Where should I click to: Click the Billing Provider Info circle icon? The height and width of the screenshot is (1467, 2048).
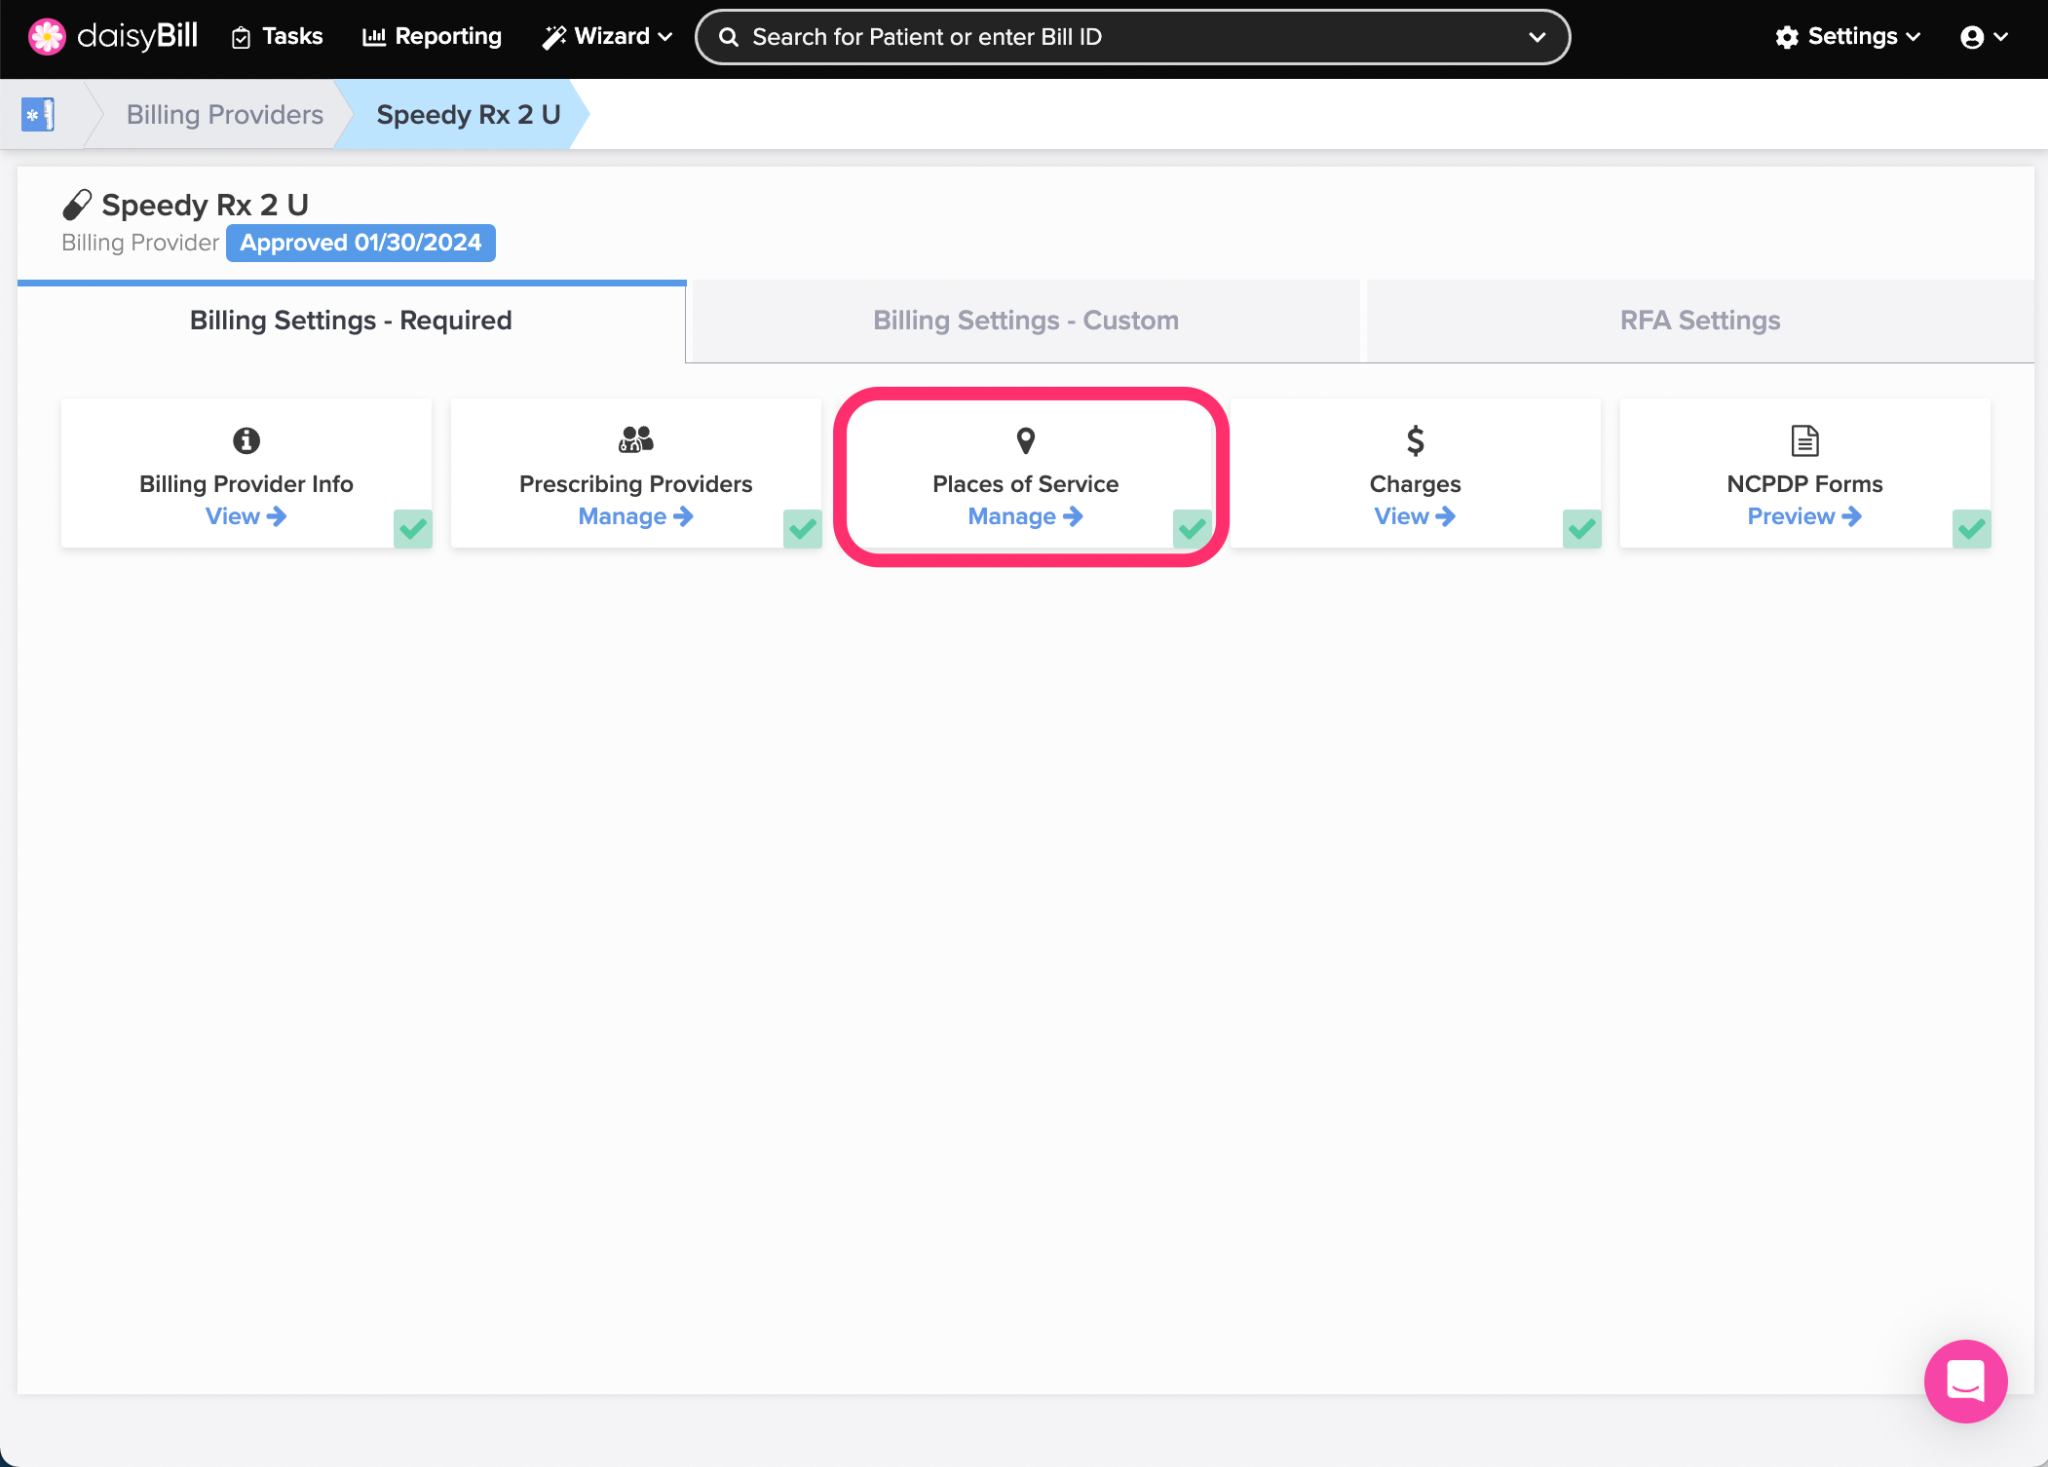(x=246, y=440)
